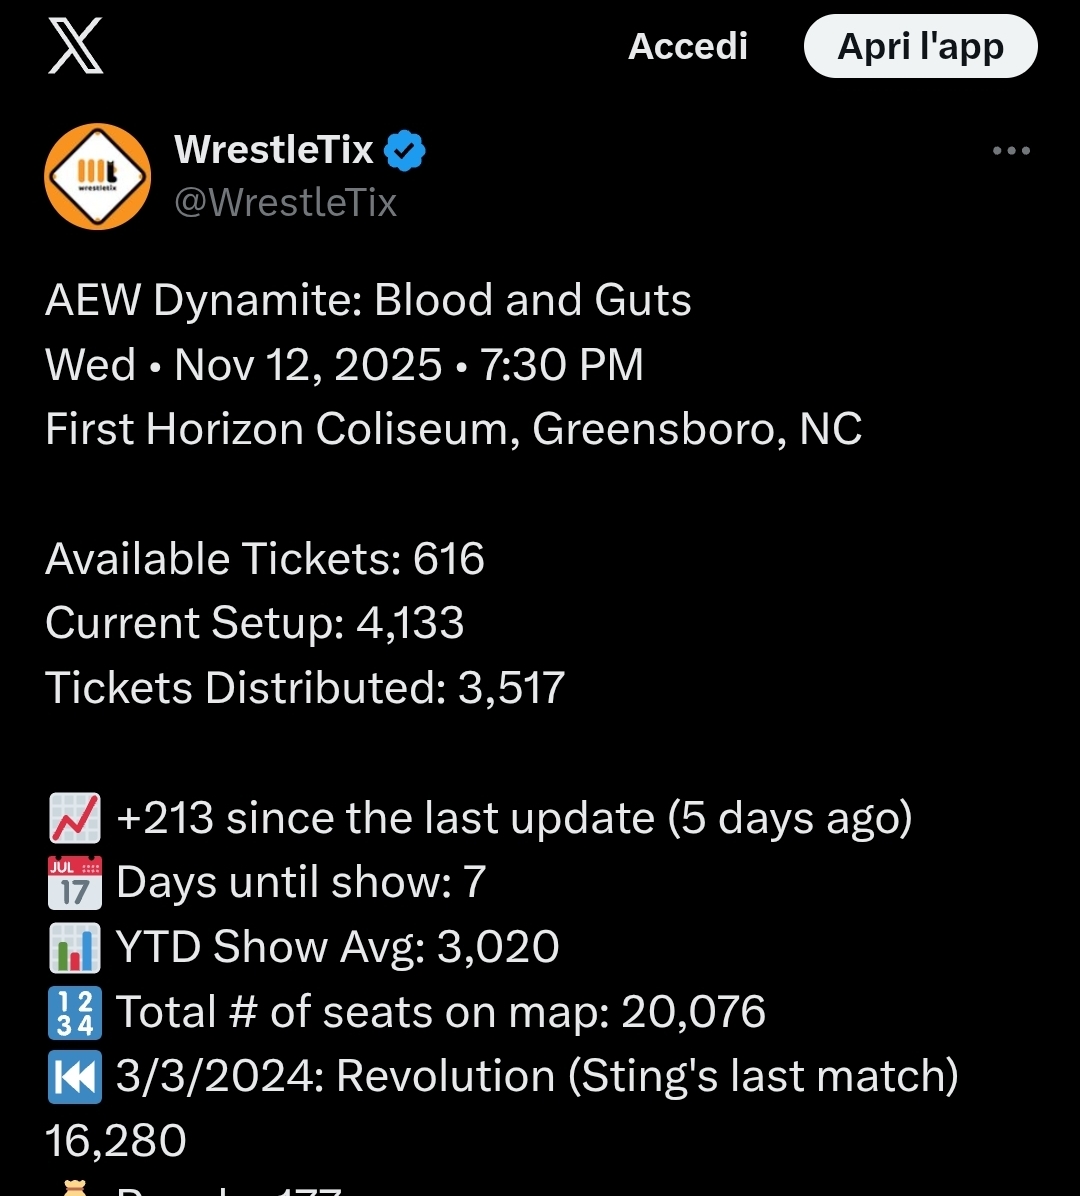
Task: Click the Revolution (Sting's last match) text
Action: (647, 1076)
